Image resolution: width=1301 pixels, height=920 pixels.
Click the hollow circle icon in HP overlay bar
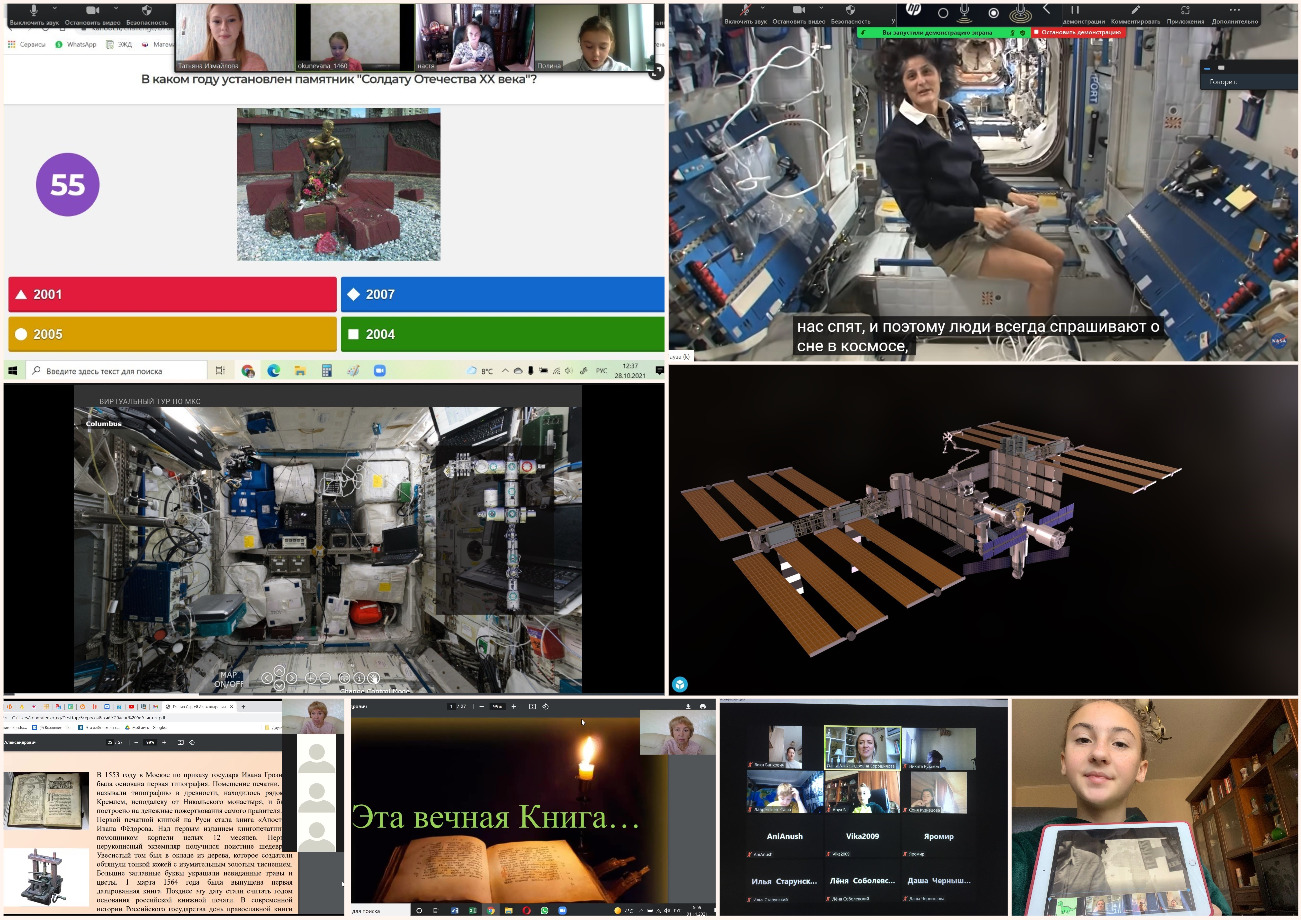tap(942, 12)
